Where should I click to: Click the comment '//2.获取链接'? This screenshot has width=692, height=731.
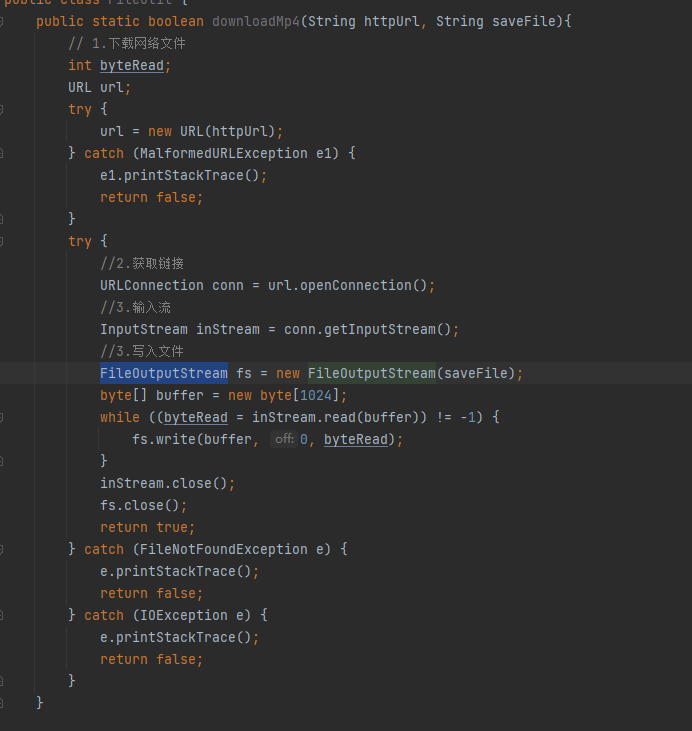click(x=142, y=263)
